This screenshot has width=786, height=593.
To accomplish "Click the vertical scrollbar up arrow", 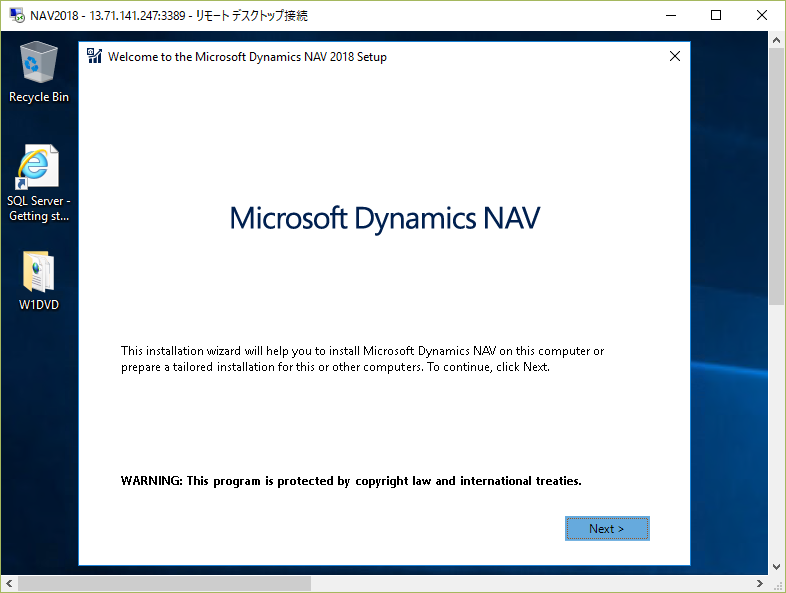I will 776,40.
